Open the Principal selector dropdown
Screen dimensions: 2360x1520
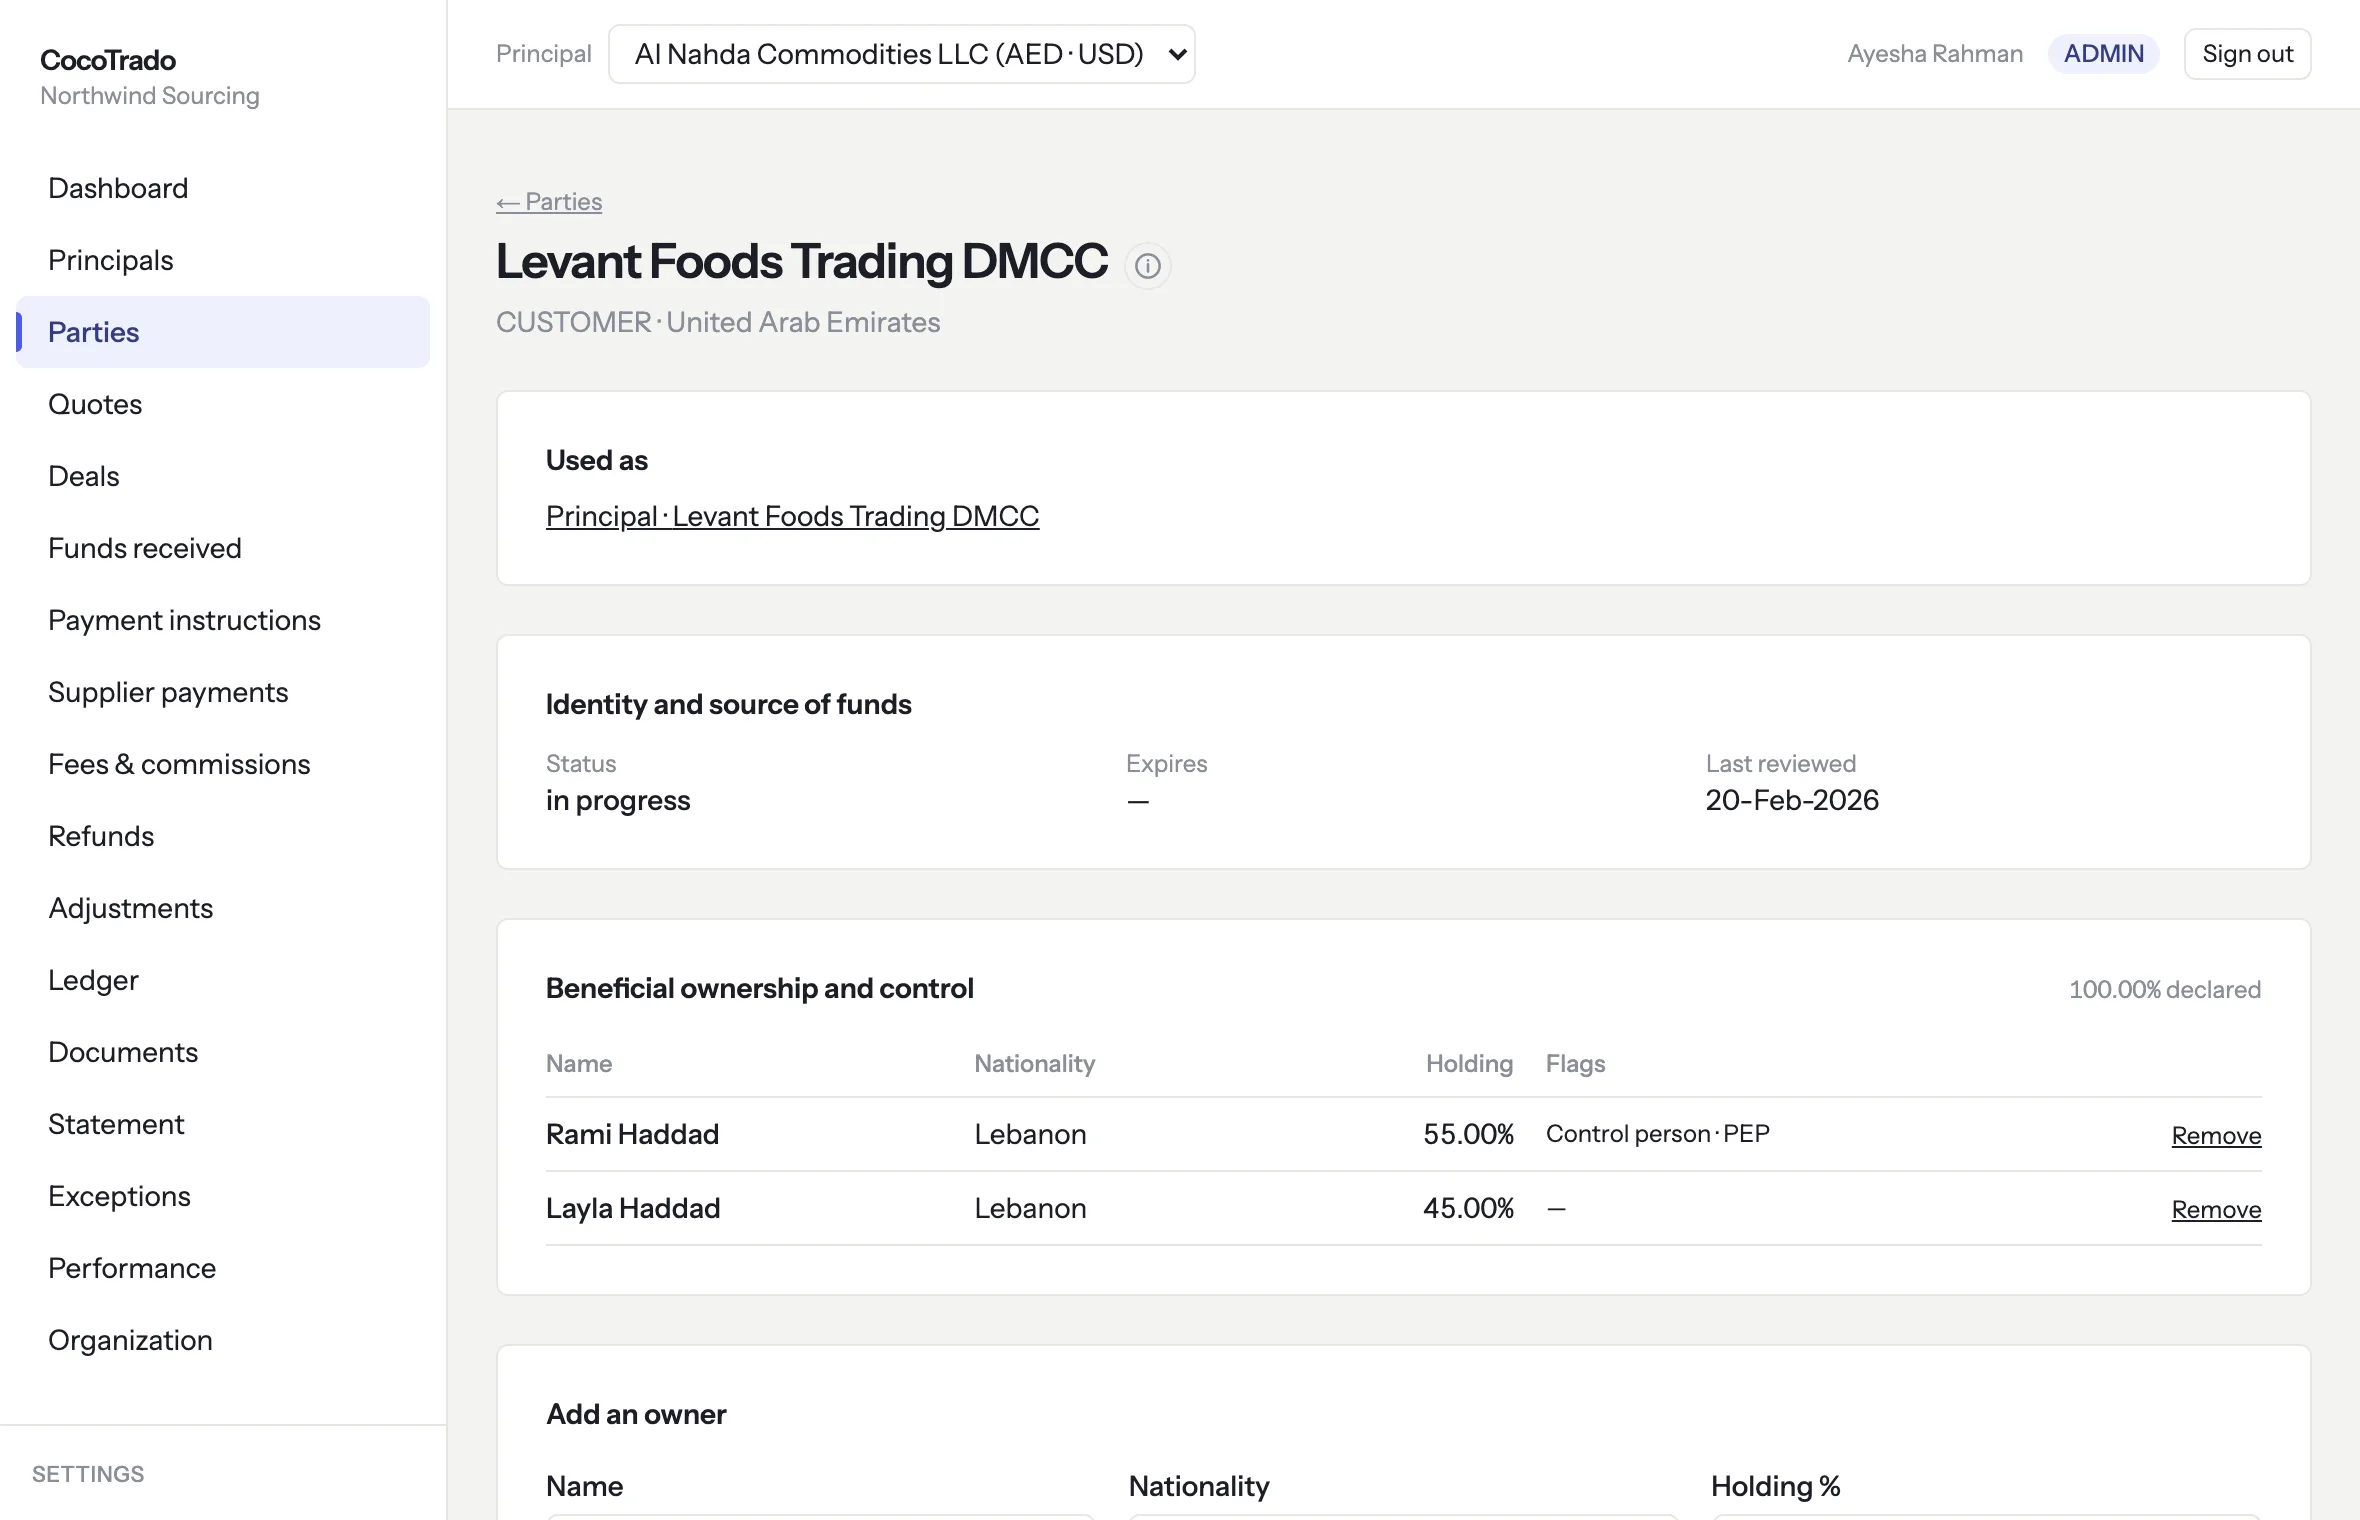pyautogui.click(x=902, y=54)
